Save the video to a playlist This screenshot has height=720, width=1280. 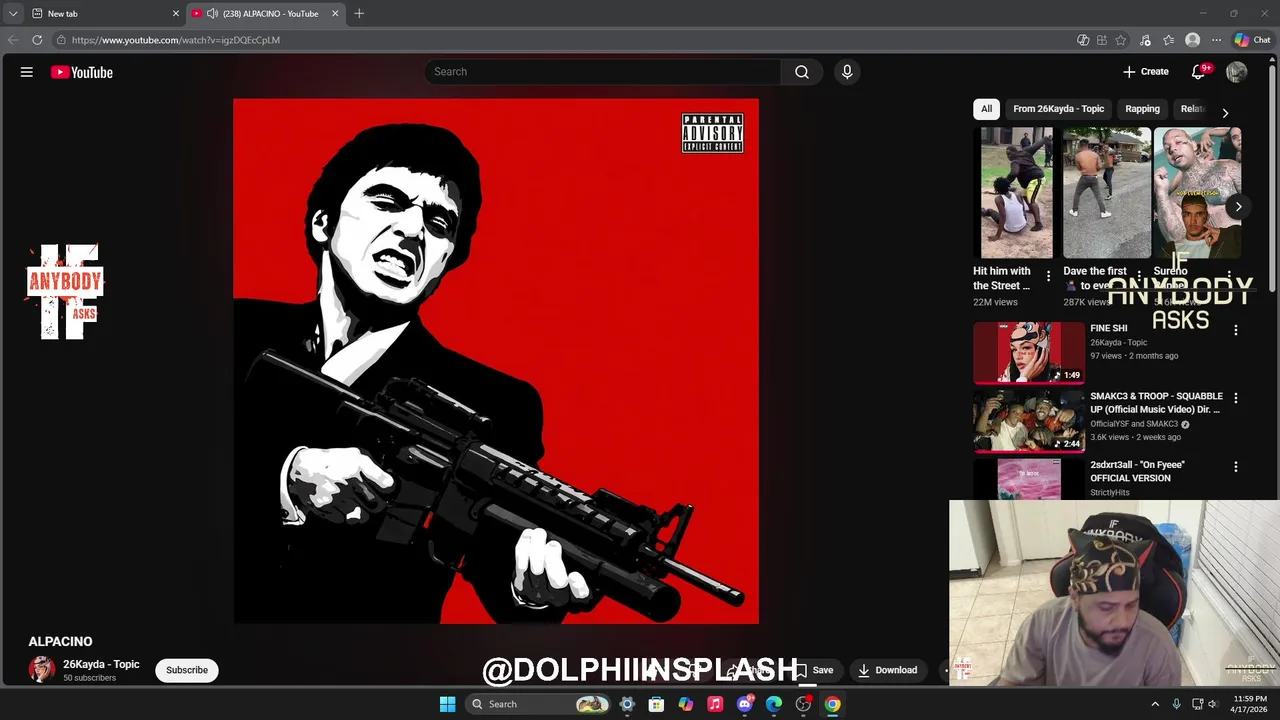[x=814, y=670]
